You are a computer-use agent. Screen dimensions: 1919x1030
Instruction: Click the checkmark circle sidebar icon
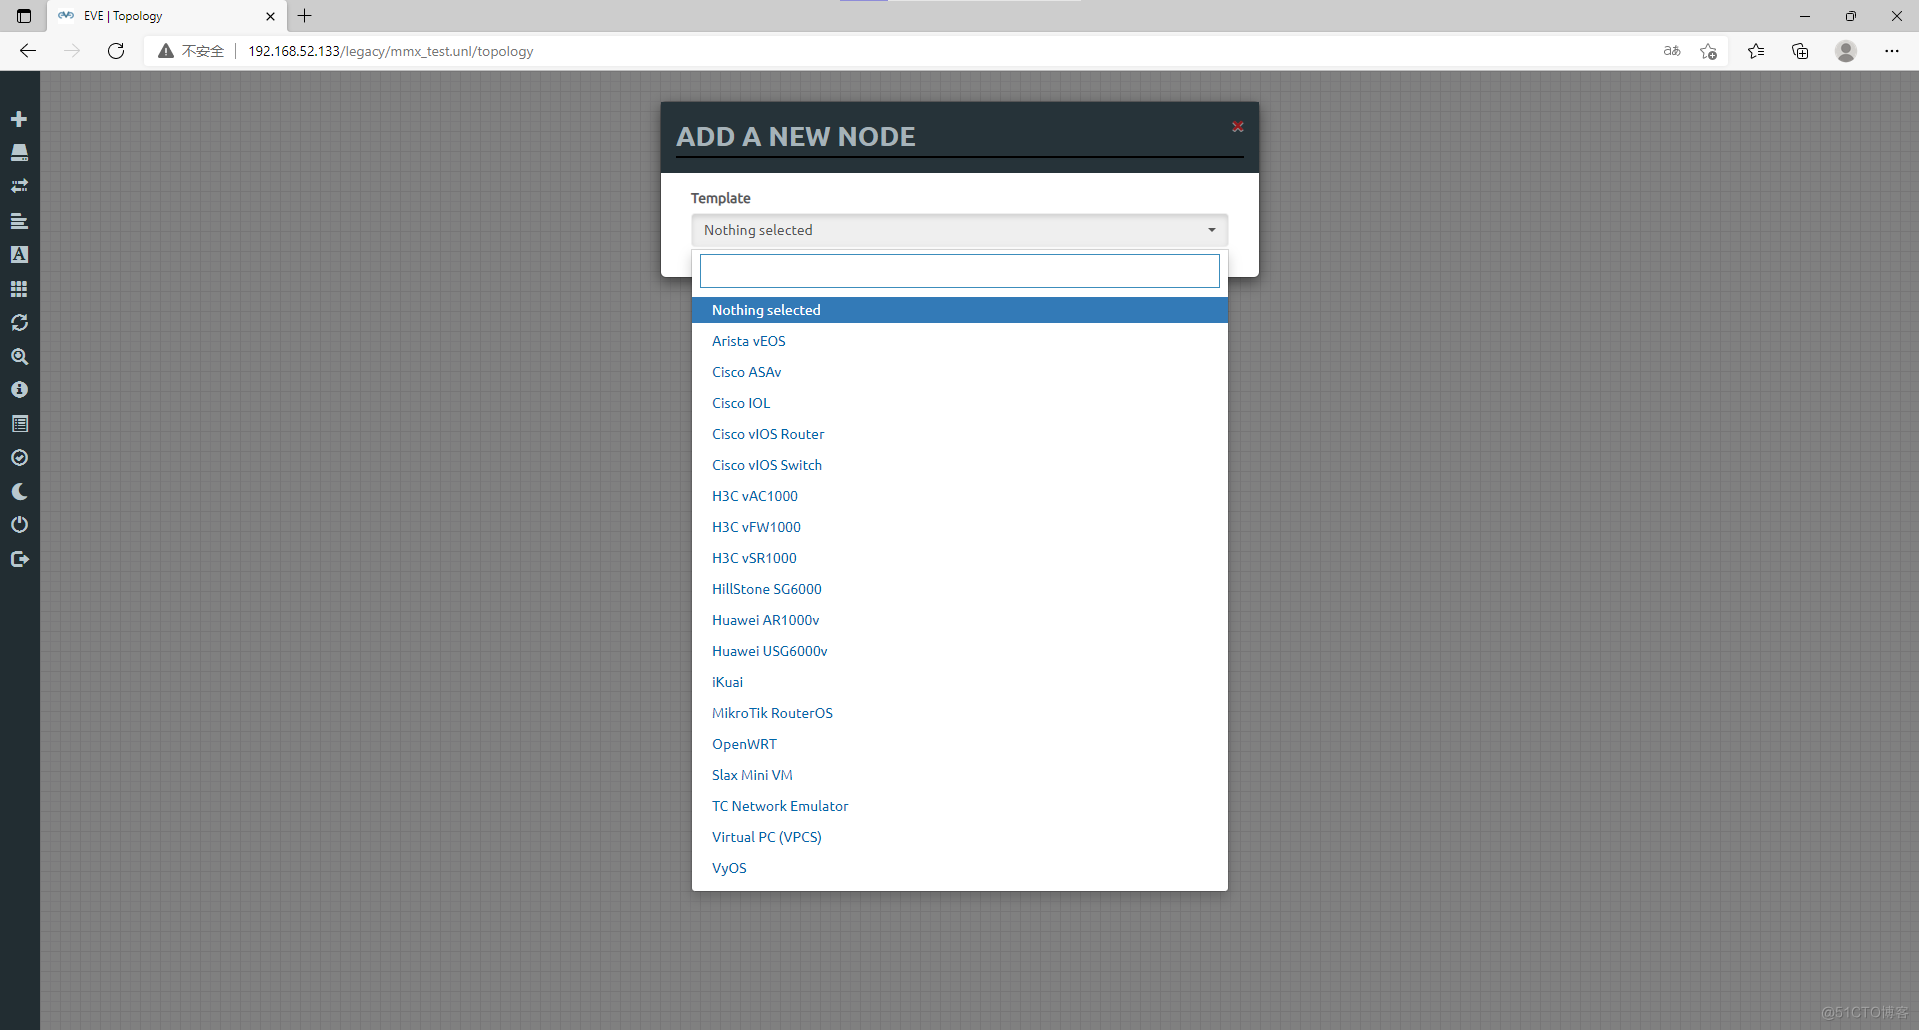pos(19,458)
